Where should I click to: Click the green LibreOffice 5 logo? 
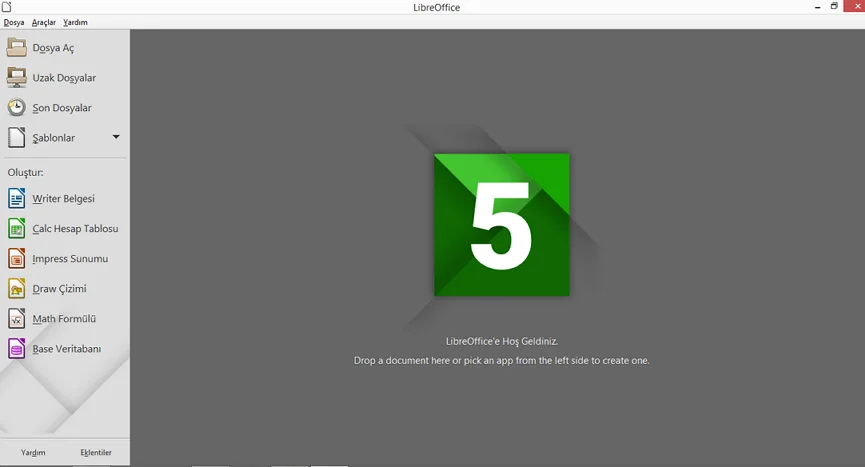coord(501,224)
